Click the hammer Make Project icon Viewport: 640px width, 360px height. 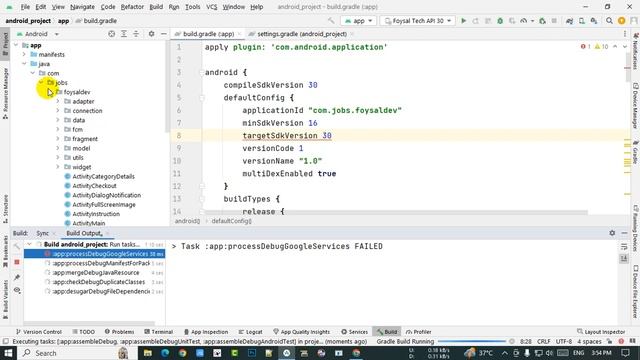click(331, 21)
